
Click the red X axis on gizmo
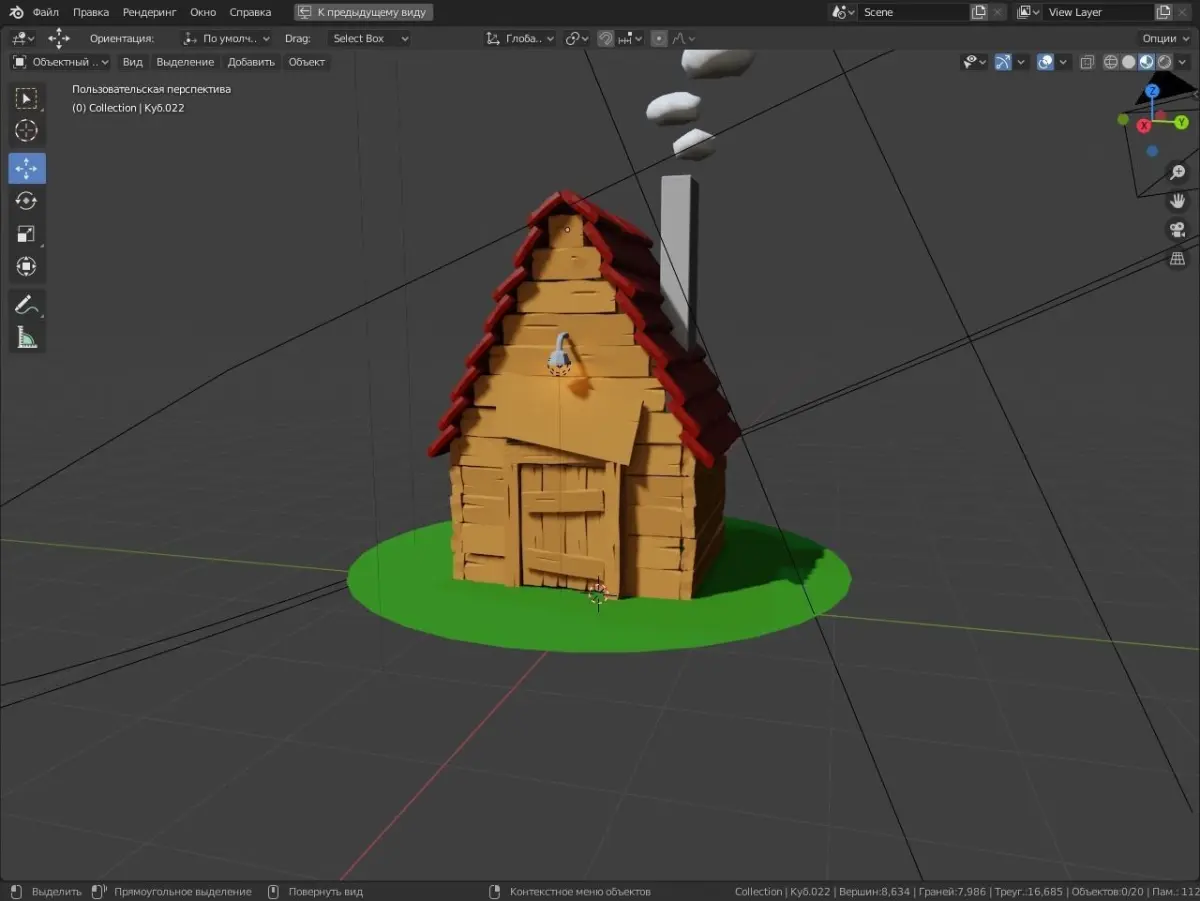tap(1144, 126)
